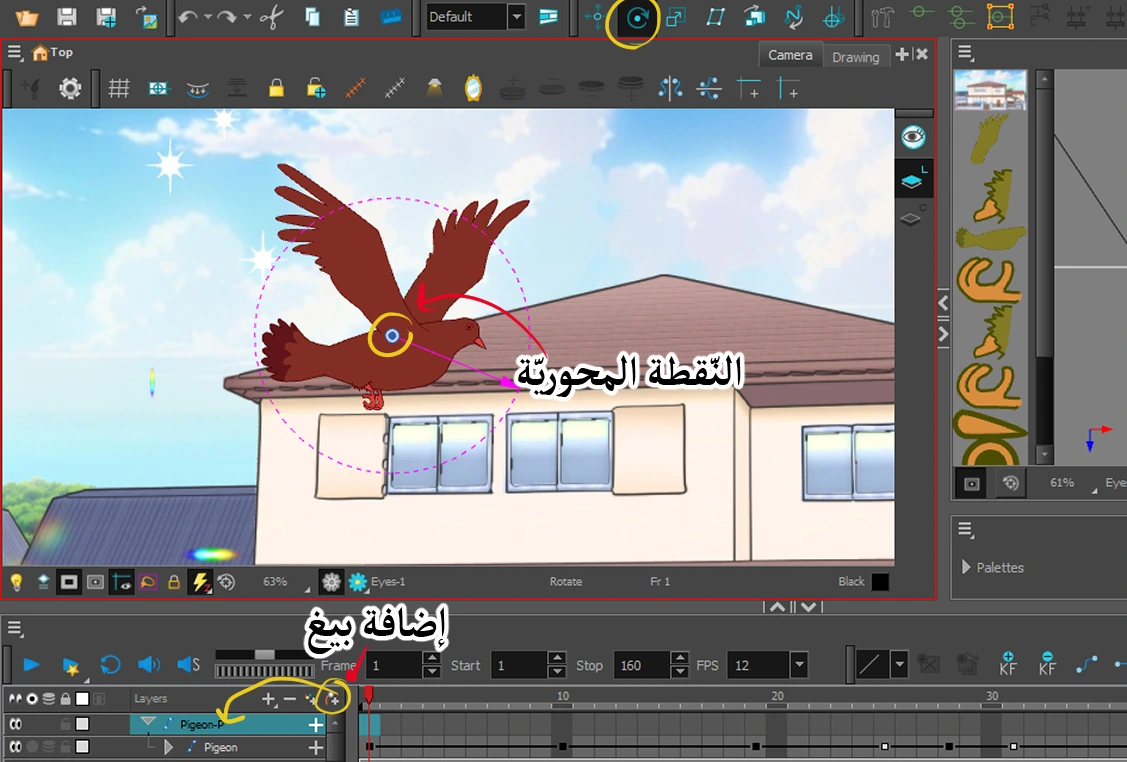Add a layer with the plus icon in Layers header
1127x762 pixels.
[x=268, y=699]
